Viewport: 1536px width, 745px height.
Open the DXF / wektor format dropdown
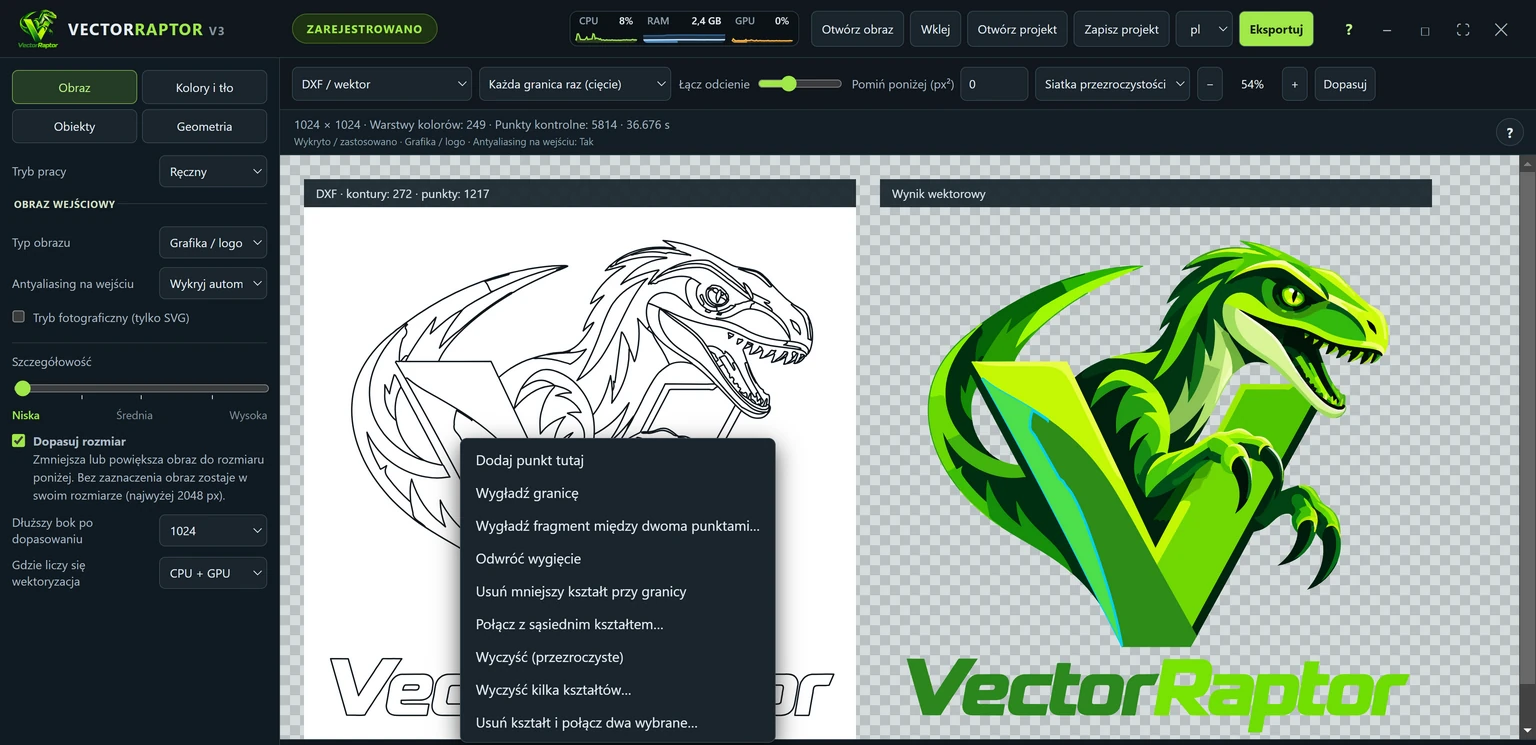[381, 84]
